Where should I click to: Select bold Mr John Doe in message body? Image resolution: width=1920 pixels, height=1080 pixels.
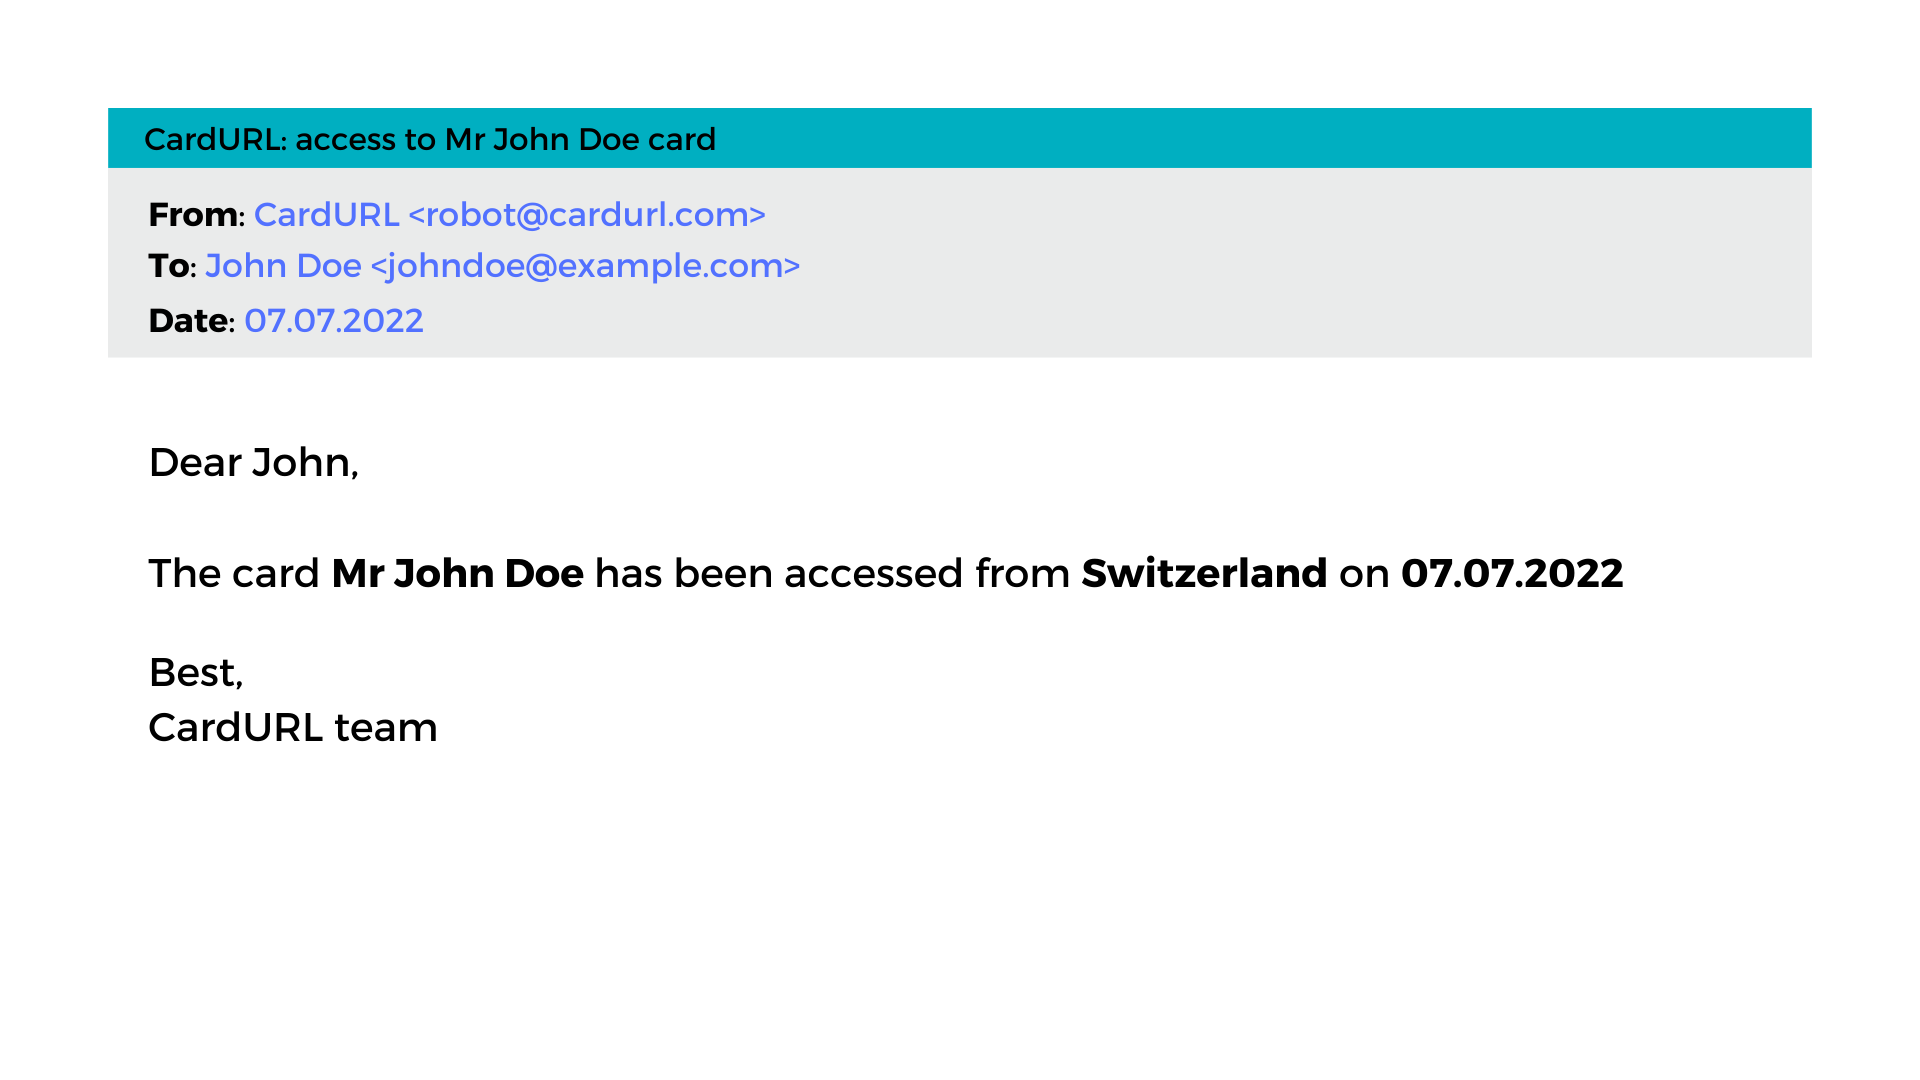pyautogui.click(x=457, y=574)
